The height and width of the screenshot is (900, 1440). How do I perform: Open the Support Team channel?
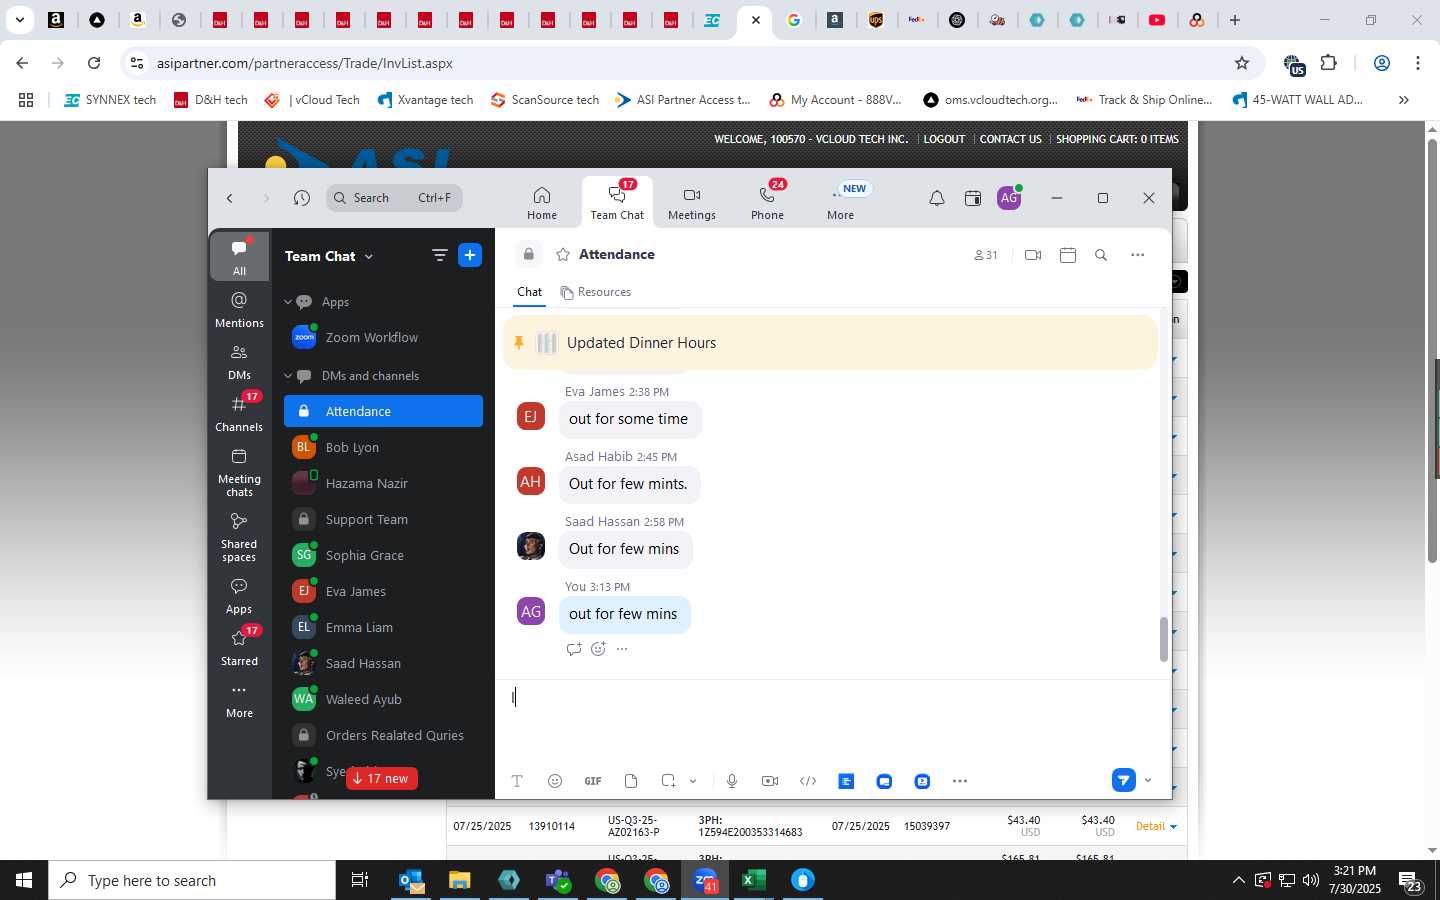click(383, 519)
